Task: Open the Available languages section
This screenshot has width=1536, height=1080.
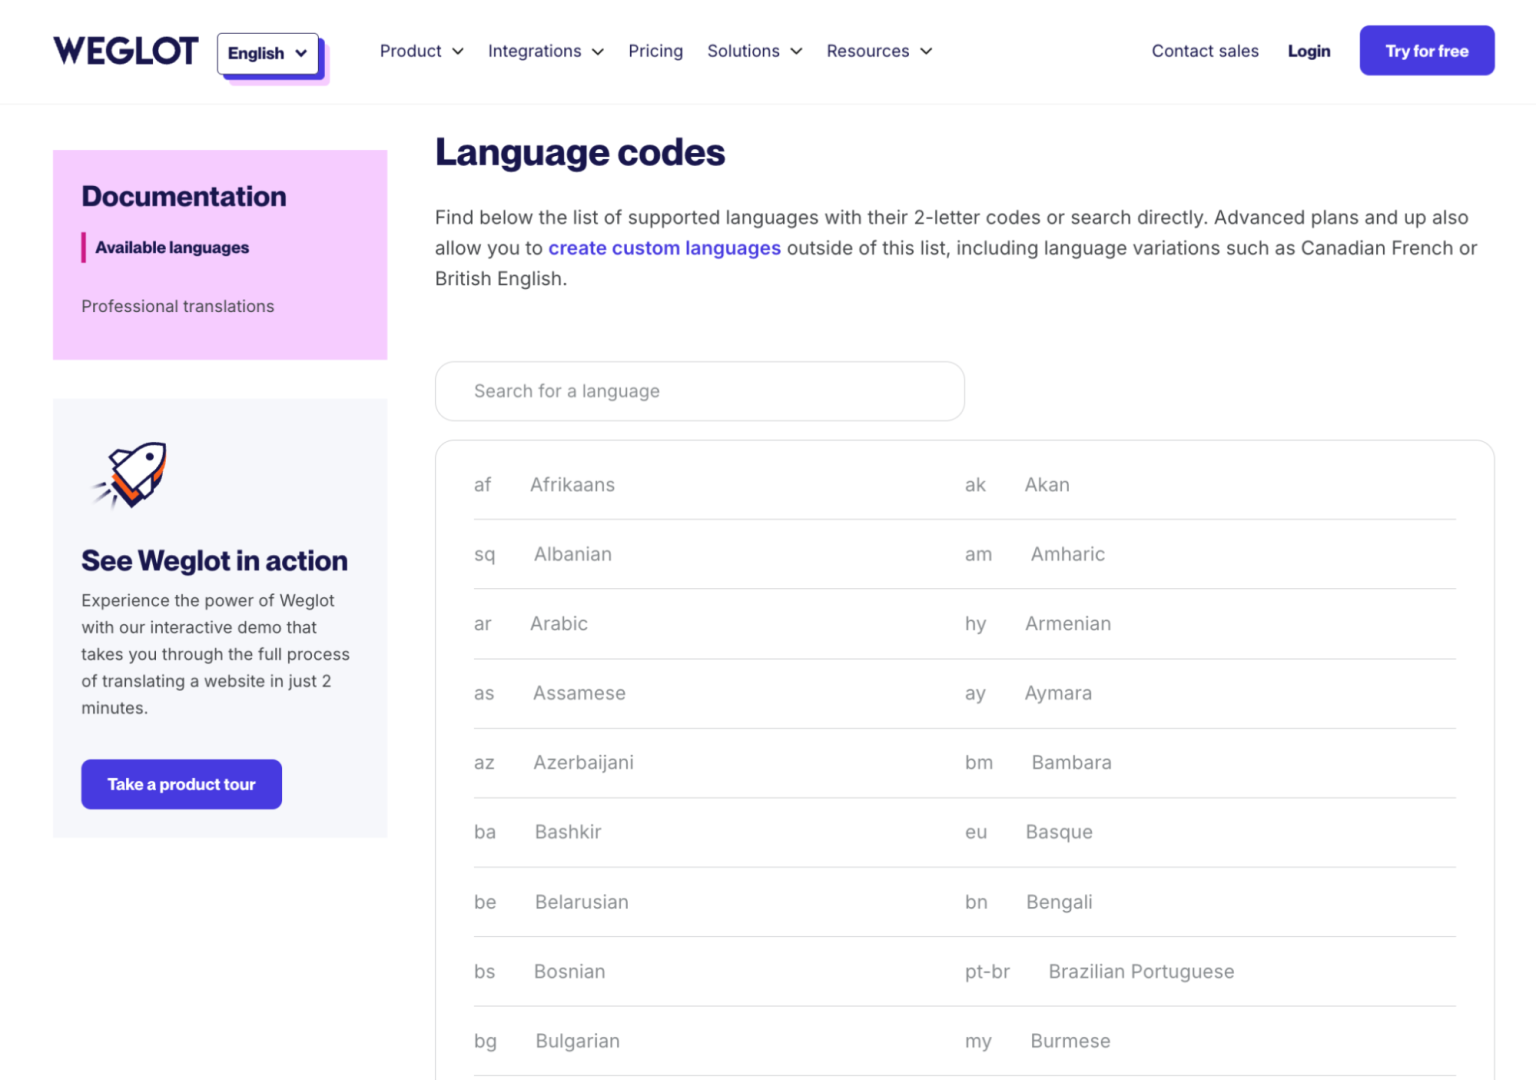Action: (x=171, y=247)
